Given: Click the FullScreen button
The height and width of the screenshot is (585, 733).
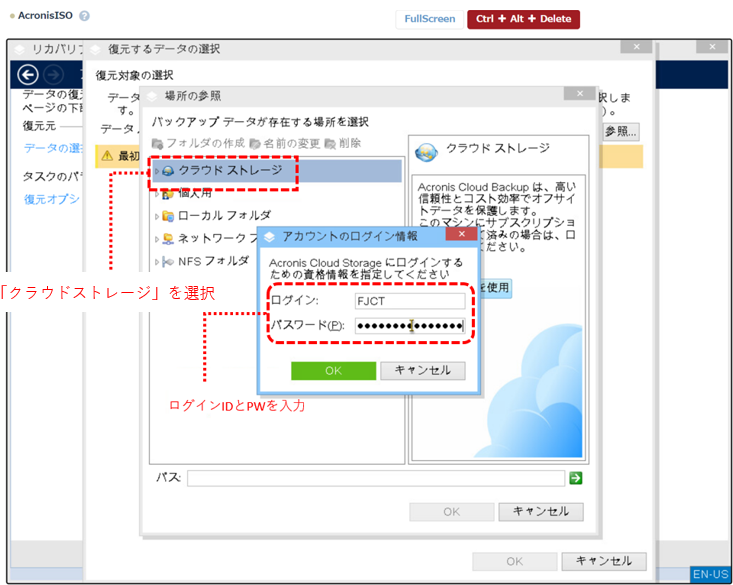Looking at the screenshot, I should [429, 19].
